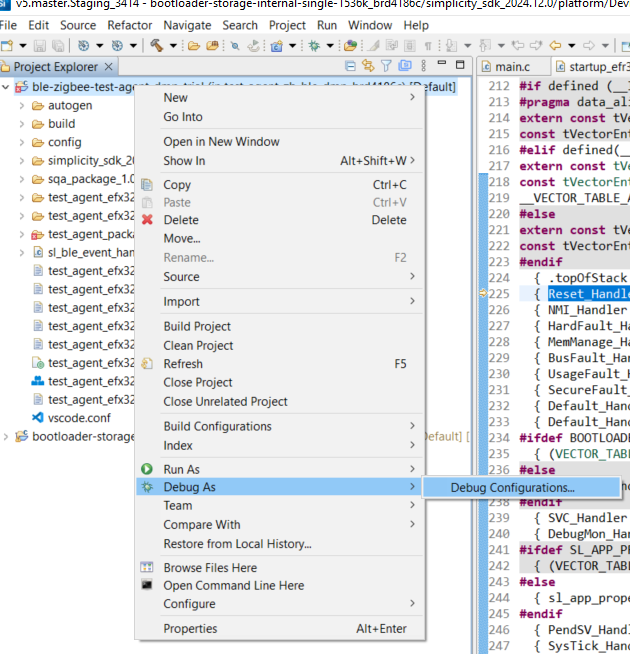Click the New wizard toolbar icon
This screenshot has width=630, height=654.
pyautogui.click(x=7, y=45)
